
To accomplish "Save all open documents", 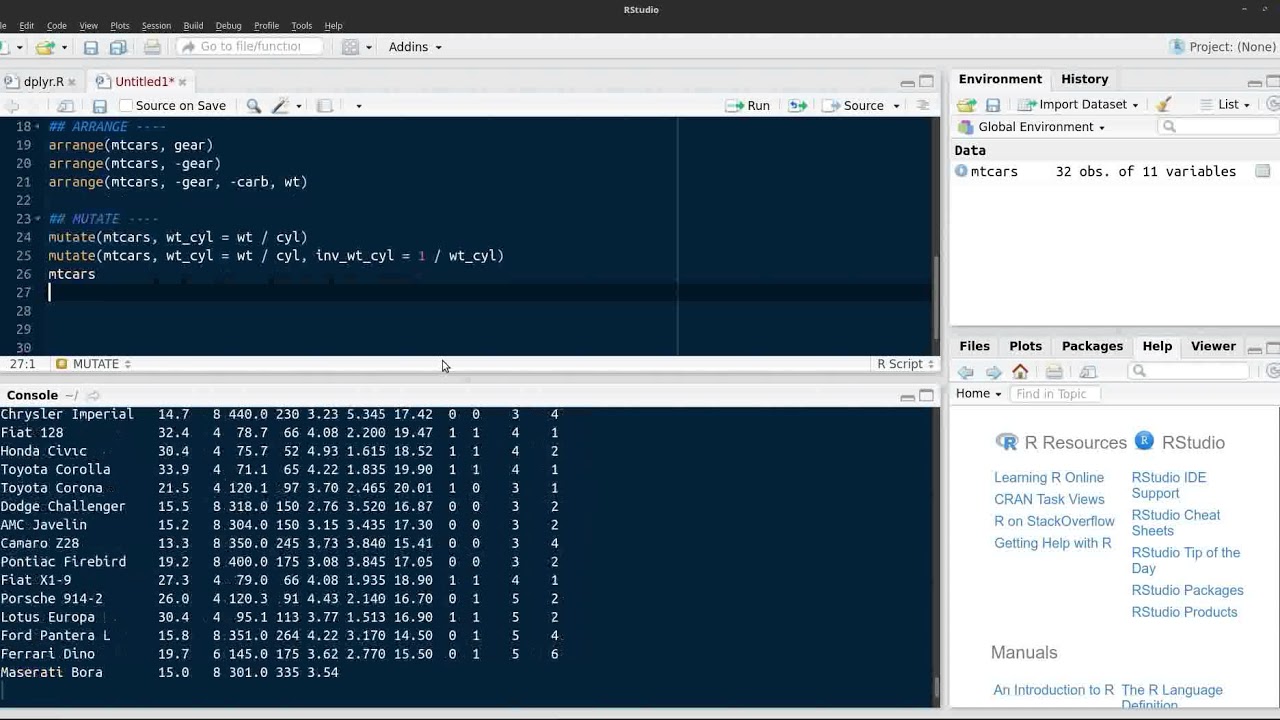I will tap(118, 47).
